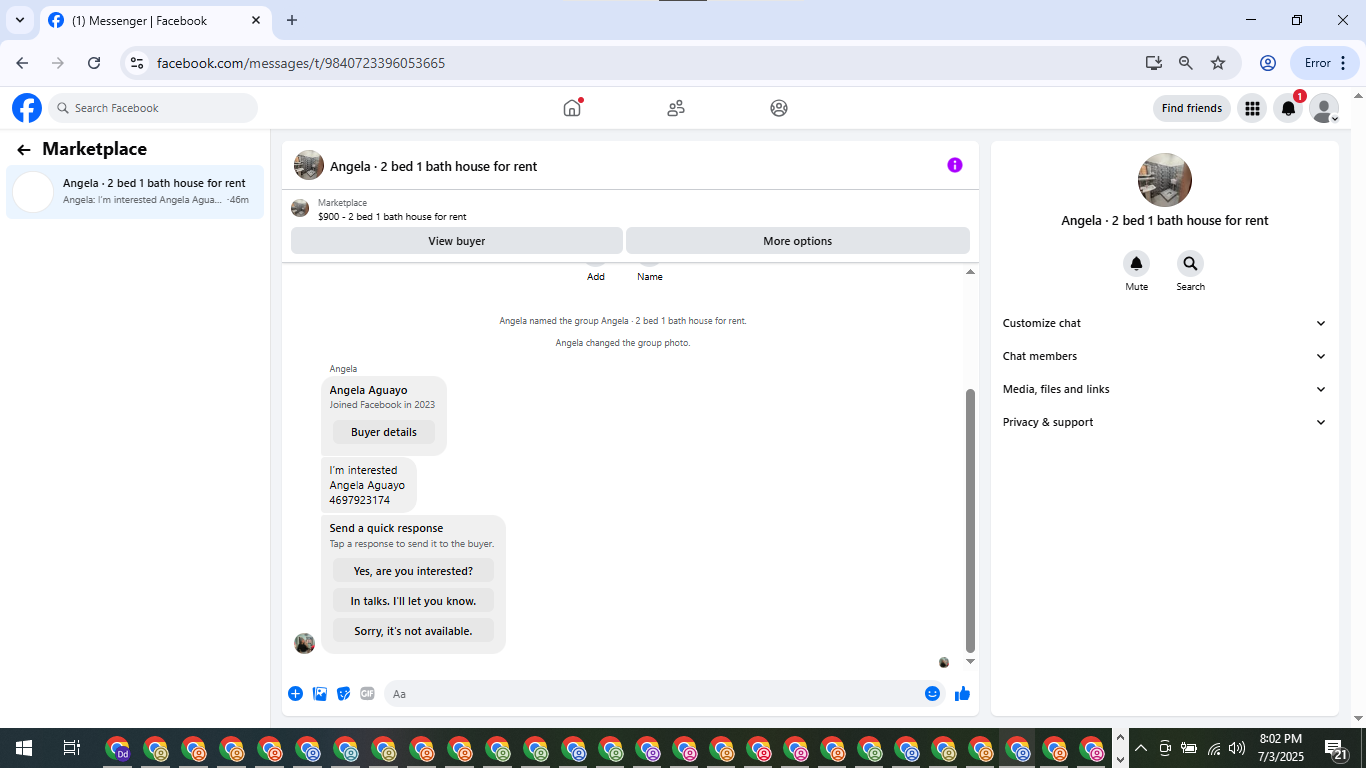This screenshot has height=768, width=1366.
Task: Click the chat scrollbar down arrow
Action: point(970,661)
